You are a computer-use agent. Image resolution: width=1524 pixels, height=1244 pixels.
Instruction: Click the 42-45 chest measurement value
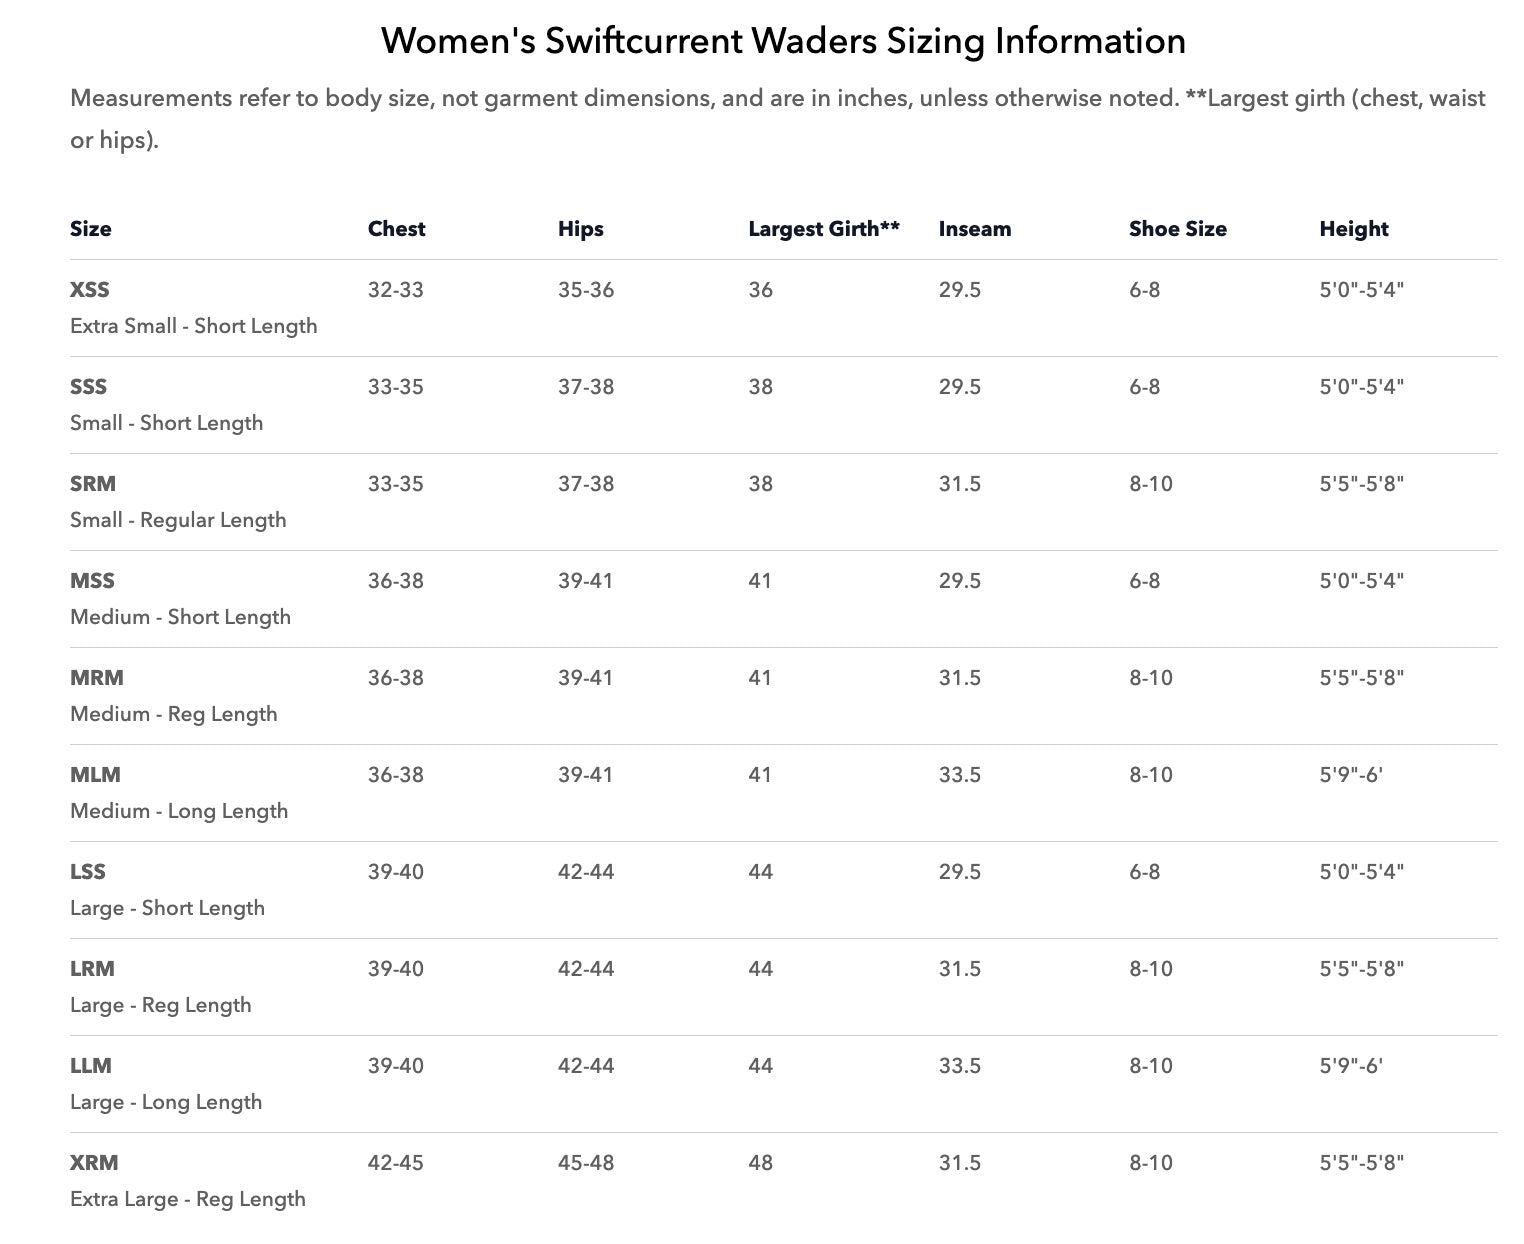396,1163
